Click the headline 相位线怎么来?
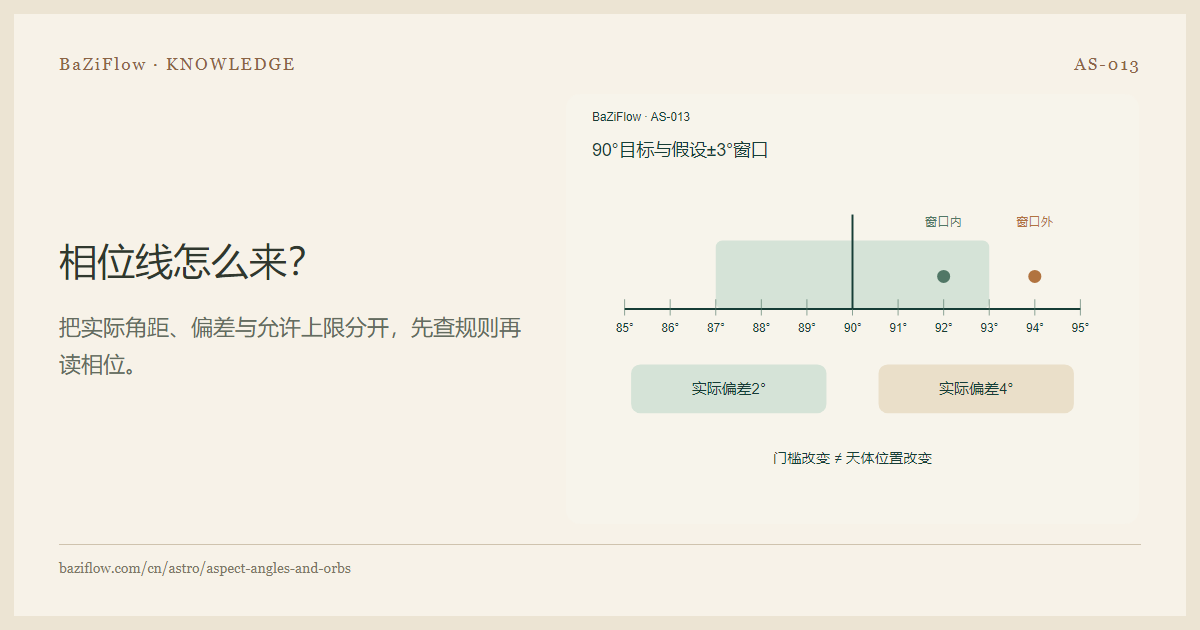Image resolution: width=1200 pixels, height=630 pixels. point(182,263)
